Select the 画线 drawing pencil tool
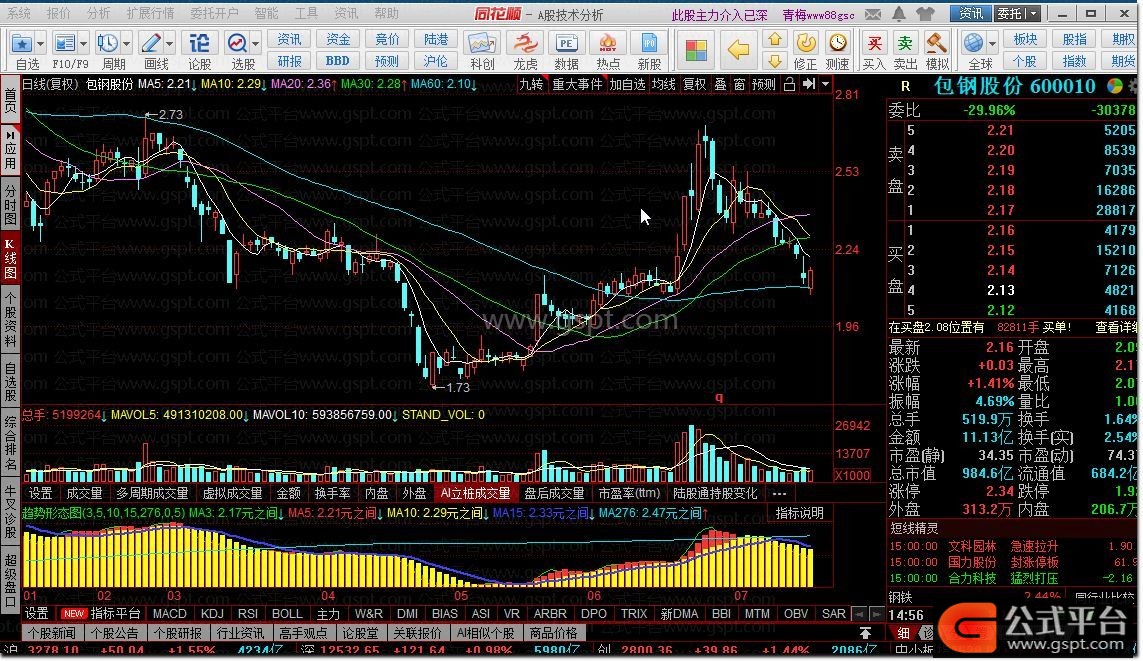The width and height of the screenshot is (1143, 661). (x=151, y=44)
